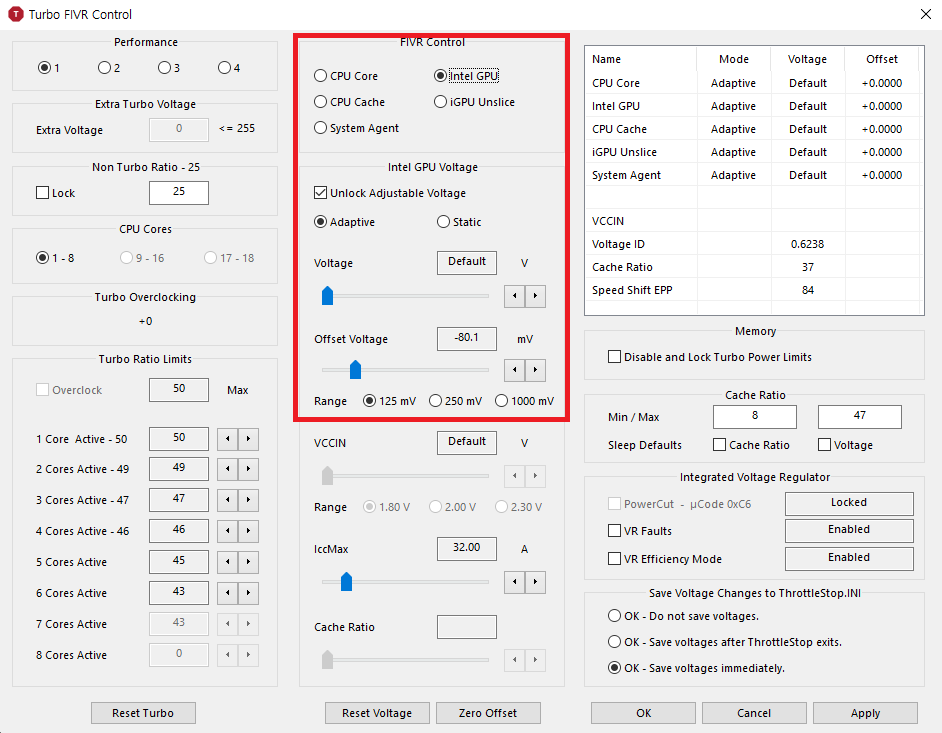Decrease Offset Voltage with left arrow
This screenshot has width=942, height=733.
514,370
